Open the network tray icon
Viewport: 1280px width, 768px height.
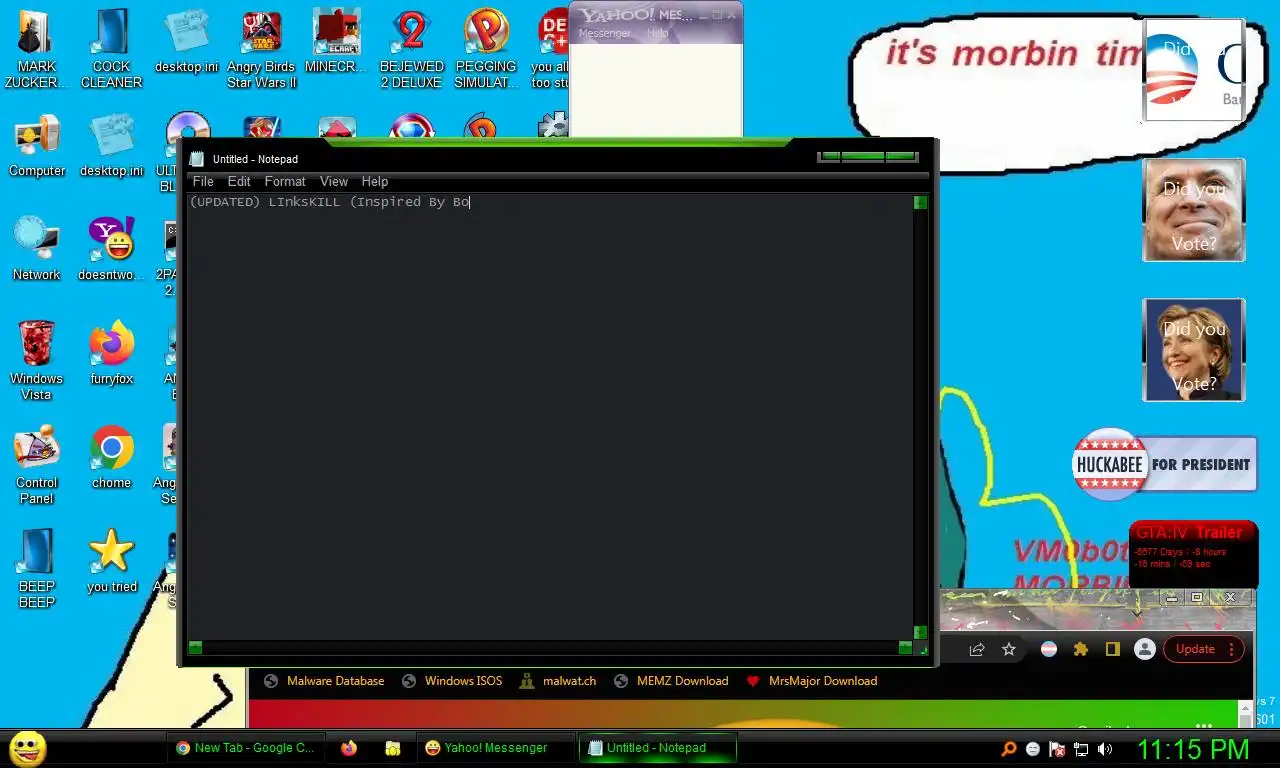point(1081,748)
